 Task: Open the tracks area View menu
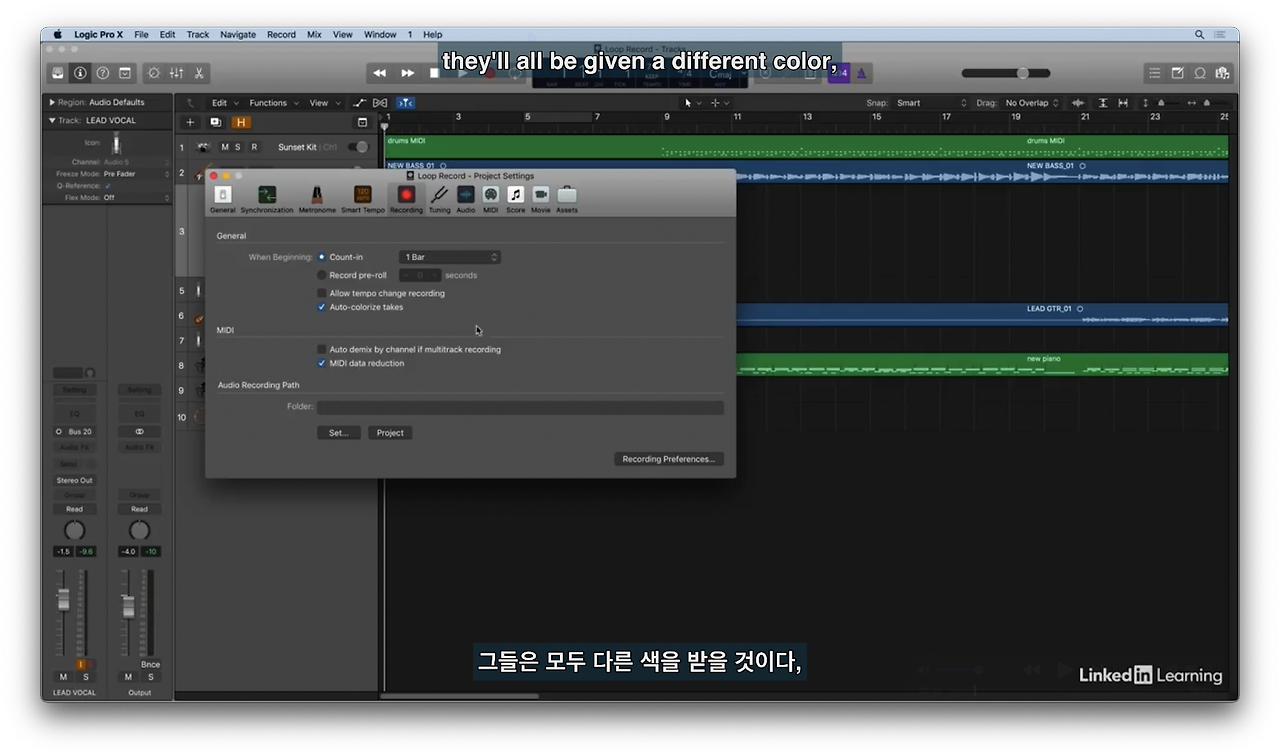pos(324,103)
